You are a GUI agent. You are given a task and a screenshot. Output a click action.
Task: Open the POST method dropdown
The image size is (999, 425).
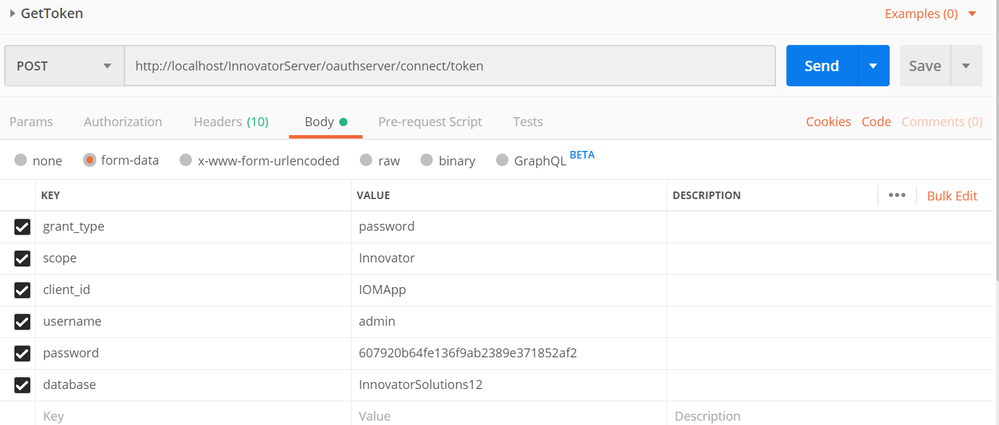click(64, 66)
